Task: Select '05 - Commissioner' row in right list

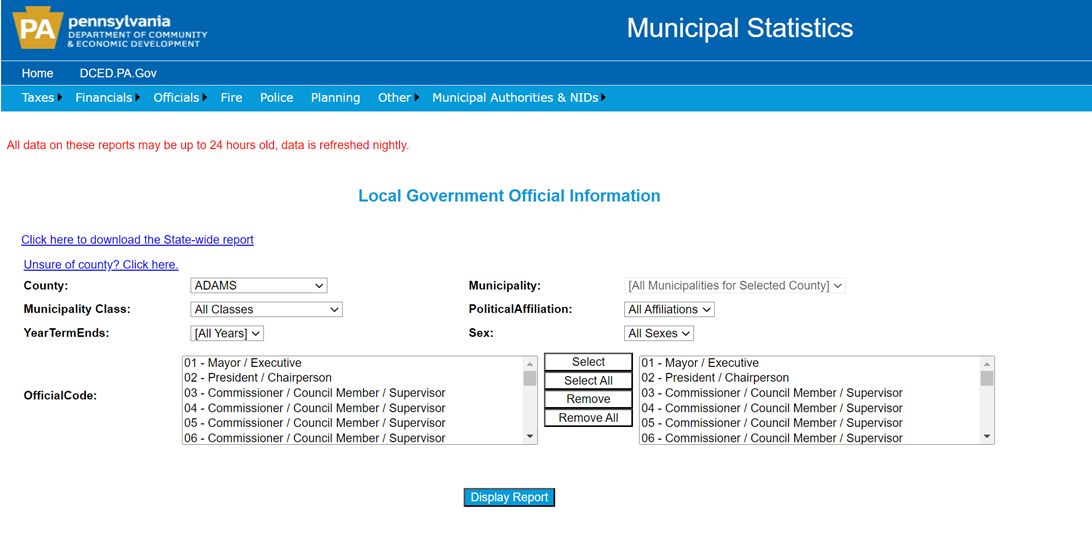Action: (810, 423)
